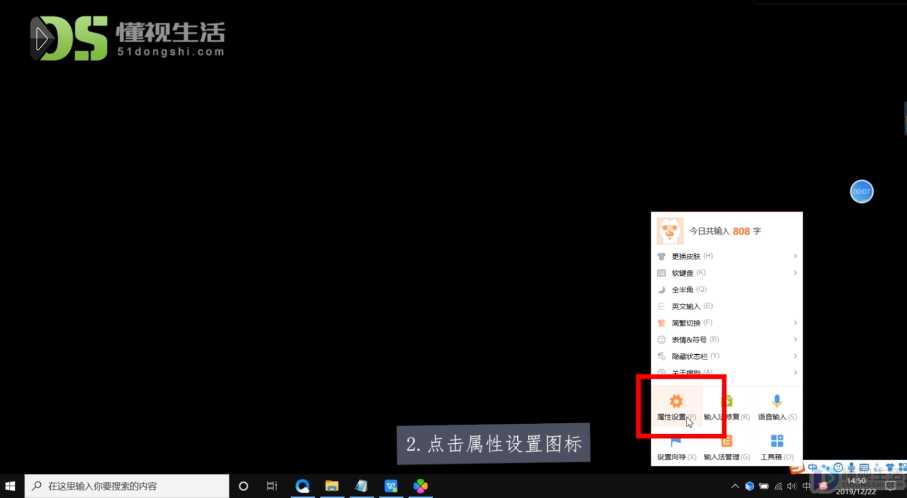Start 语音输入 microphone icon

pyautogui.click(x=777, y=400)
